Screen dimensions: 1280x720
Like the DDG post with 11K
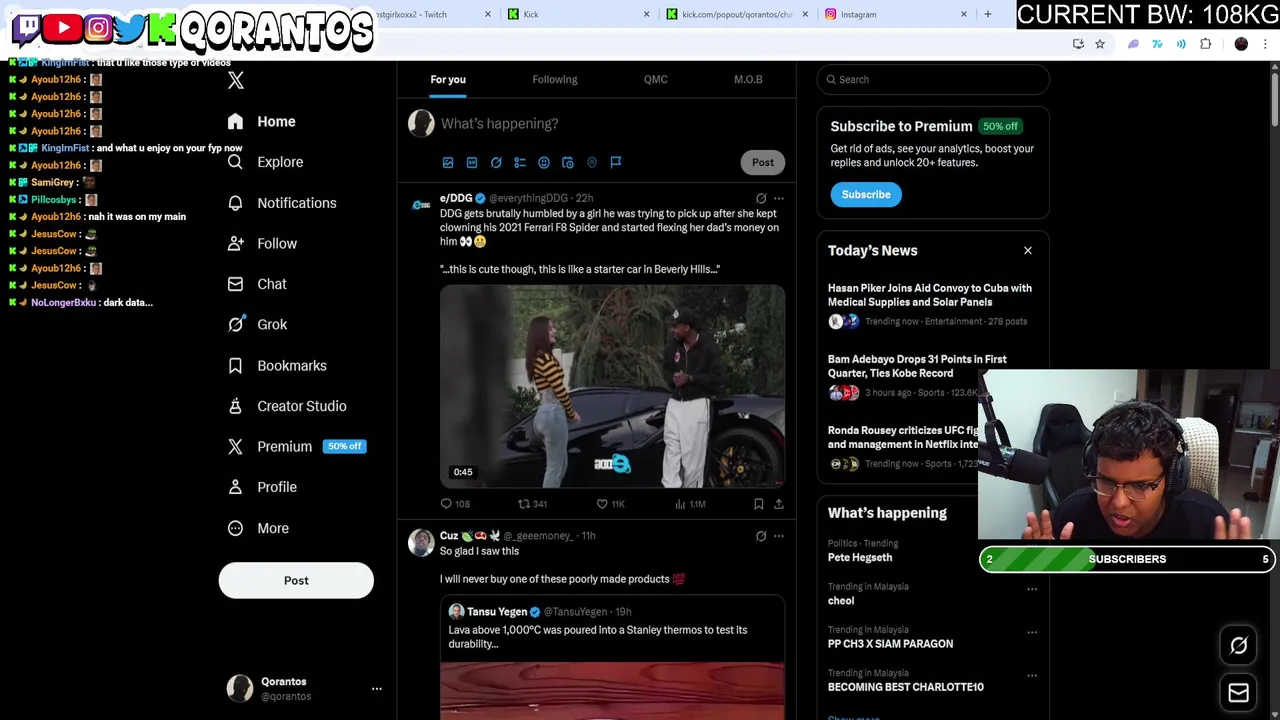tap(610, 504)
